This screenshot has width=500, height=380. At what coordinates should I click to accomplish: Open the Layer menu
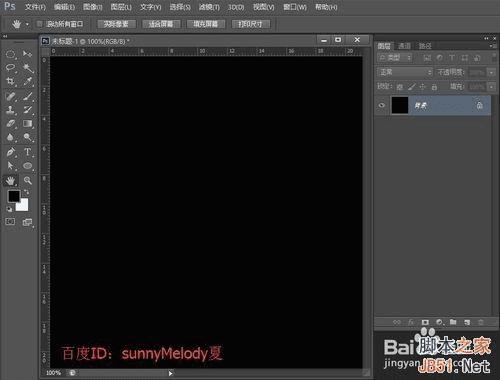coord(121,7)
